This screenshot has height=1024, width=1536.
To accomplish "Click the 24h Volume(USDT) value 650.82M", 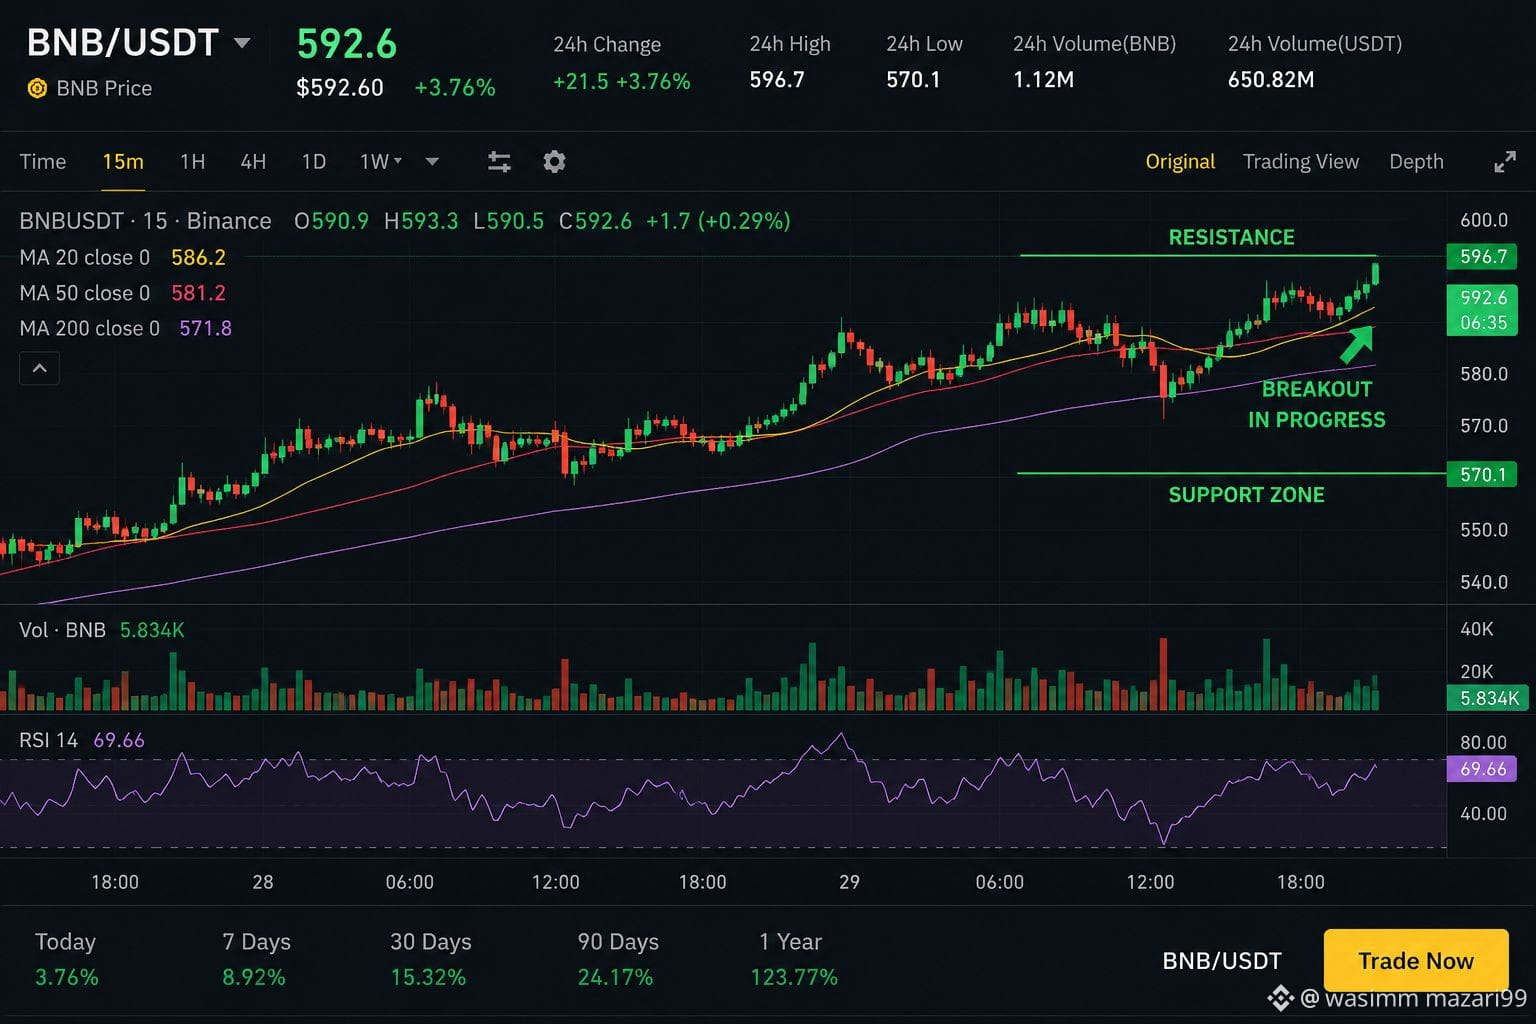I will pos(1271,79).
